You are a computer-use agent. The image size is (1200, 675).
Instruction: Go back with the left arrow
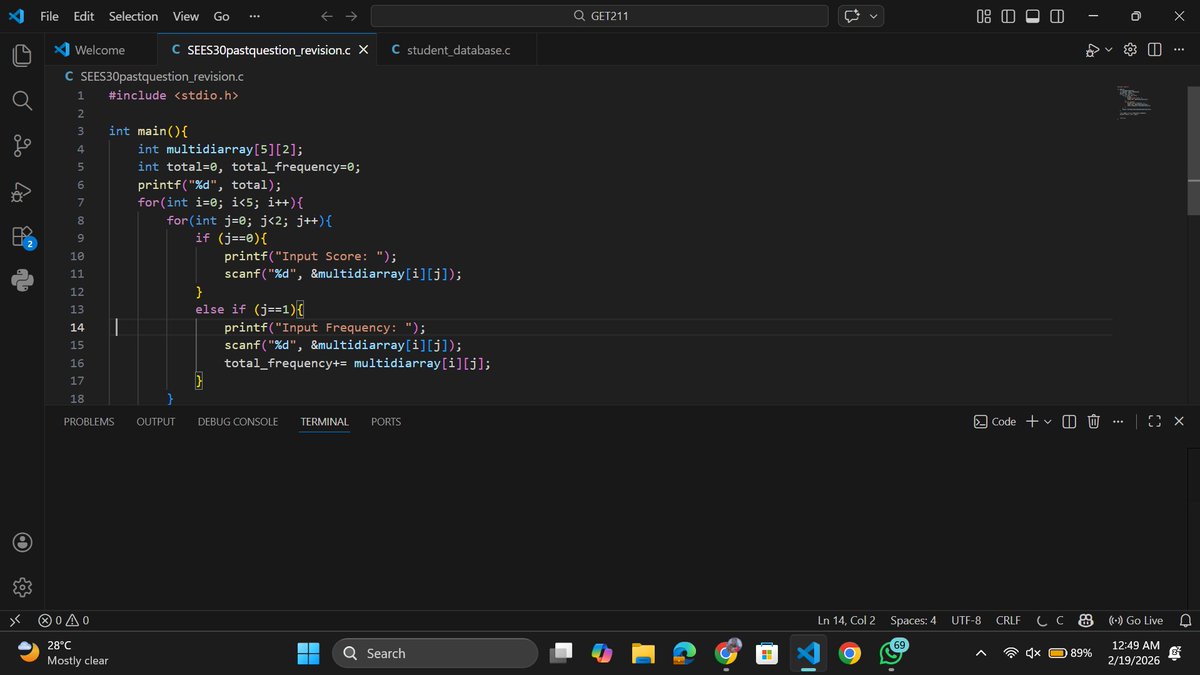click(327, 16)
